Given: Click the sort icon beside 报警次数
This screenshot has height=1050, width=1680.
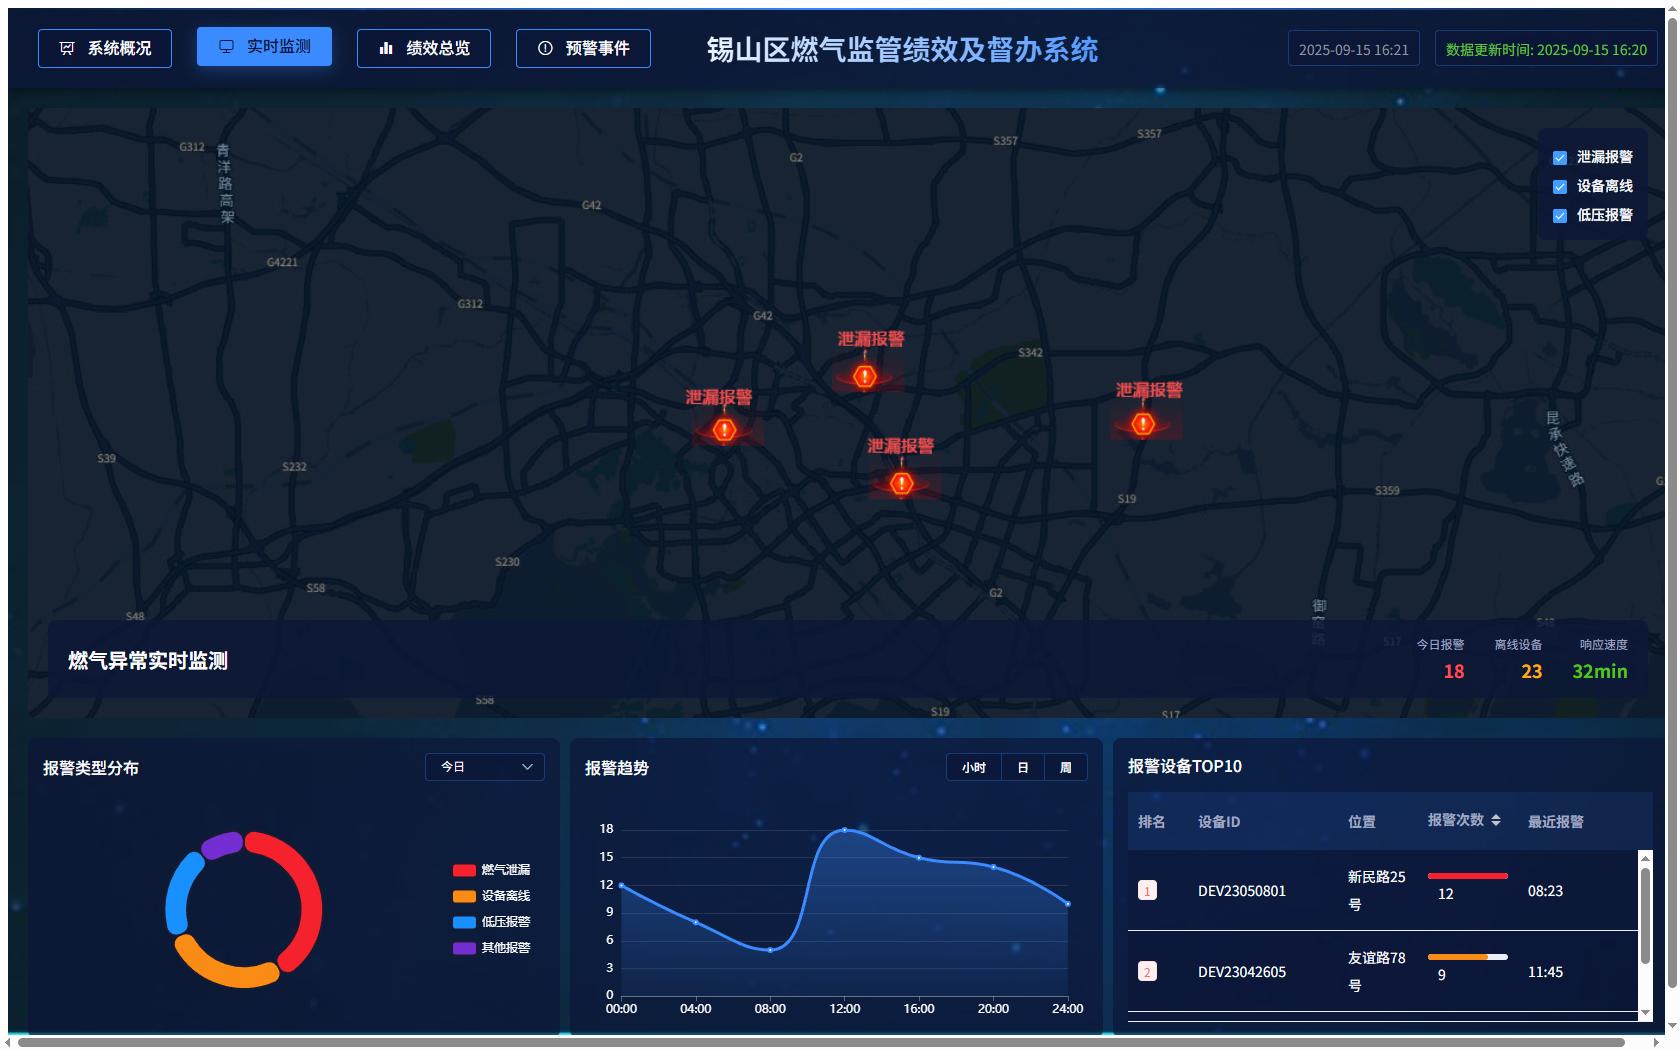Looking at the screenshot, I should click(1496, 820).
